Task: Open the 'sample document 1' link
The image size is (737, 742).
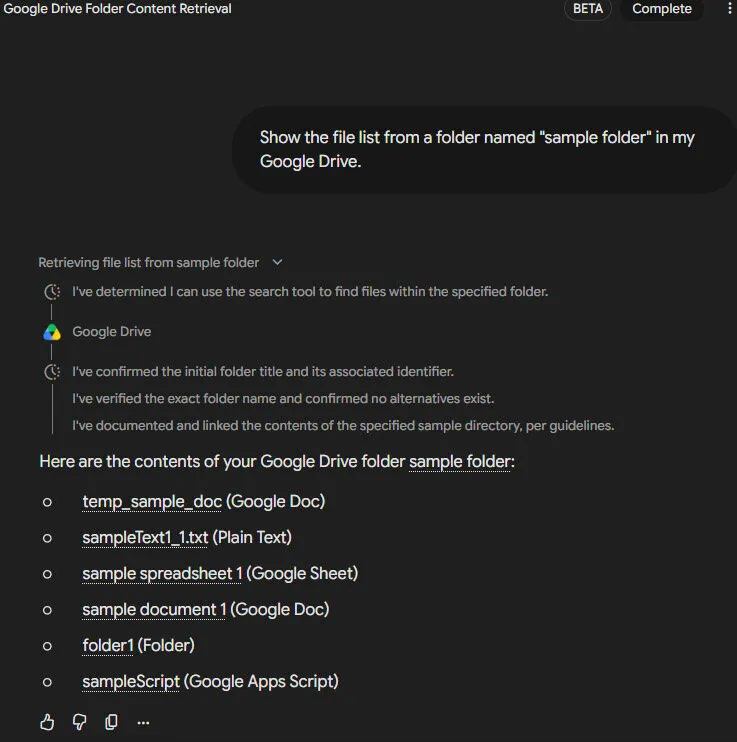Action: click(x=154, y=610)
